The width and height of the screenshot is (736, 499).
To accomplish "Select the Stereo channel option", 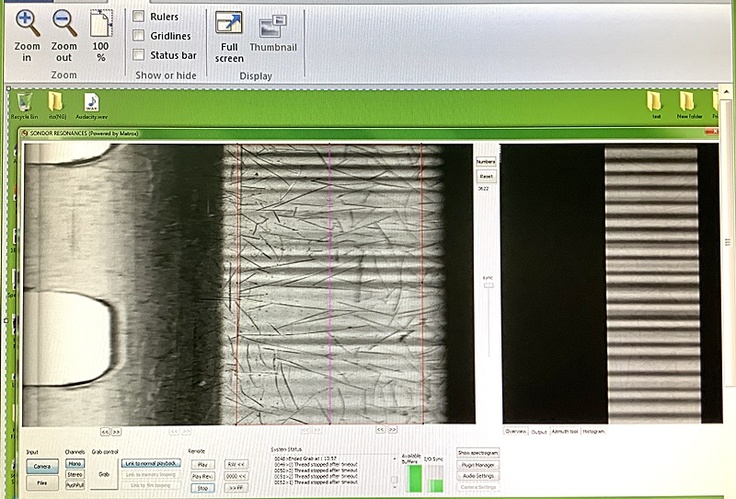I will (x=75, y=474).
